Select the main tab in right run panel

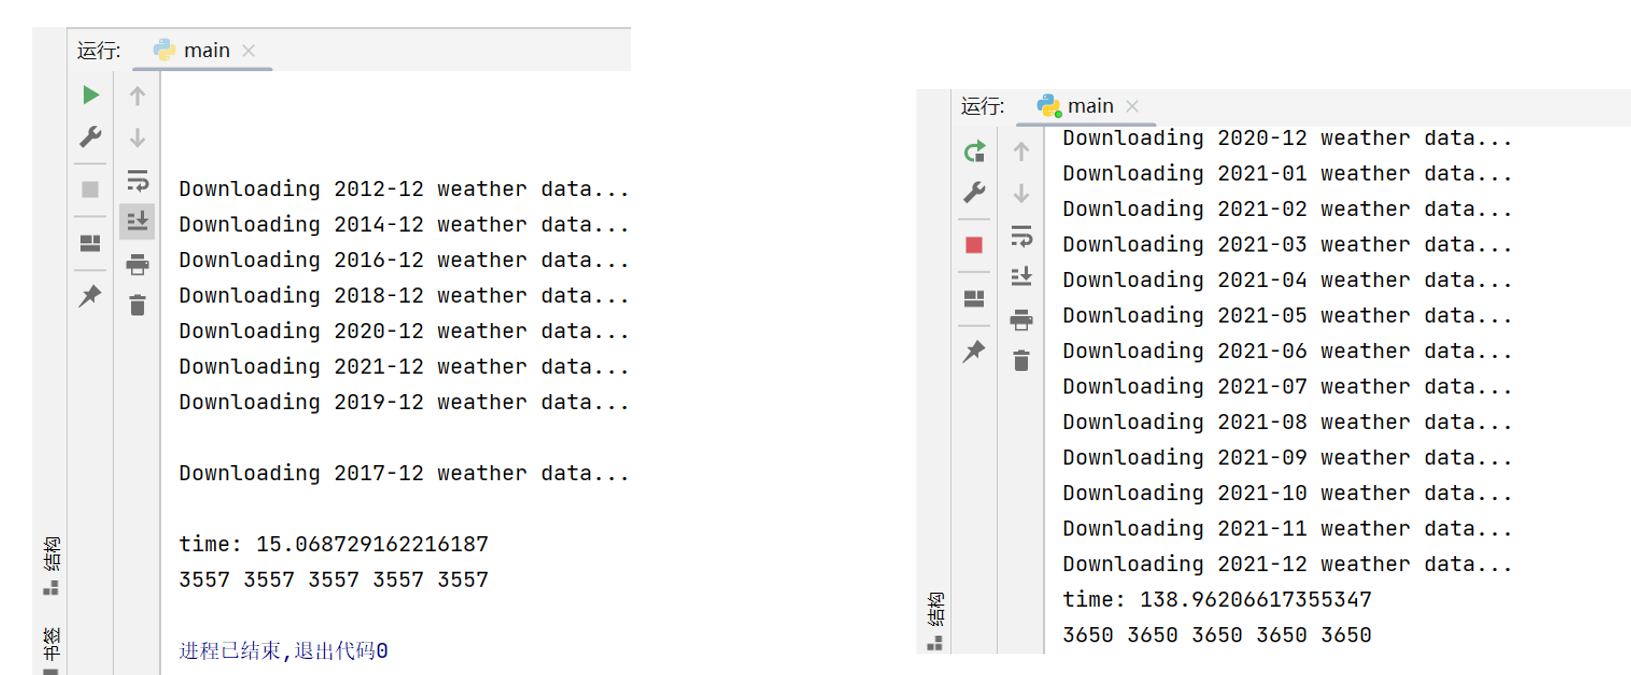pyautogui.click(x=1076, y=106)
